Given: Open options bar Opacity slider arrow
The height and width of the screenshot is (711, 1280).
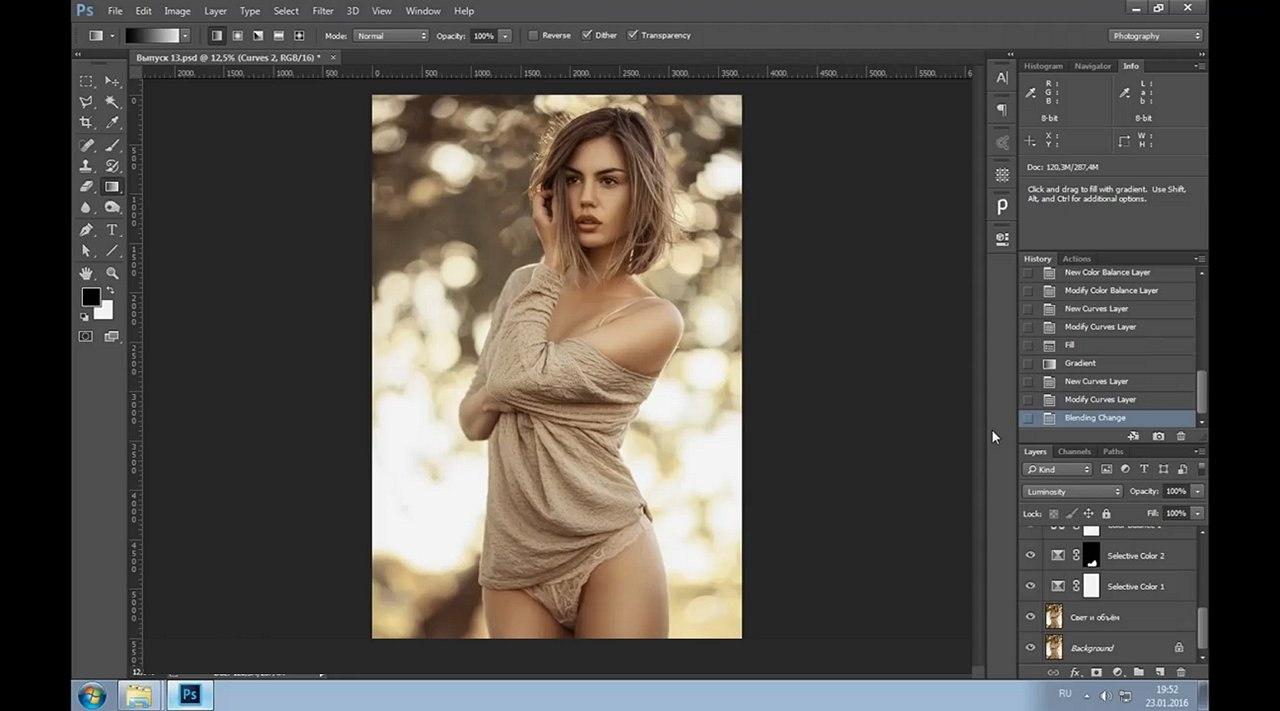Looking at the screenshot, I should click(x=505, y=36).
